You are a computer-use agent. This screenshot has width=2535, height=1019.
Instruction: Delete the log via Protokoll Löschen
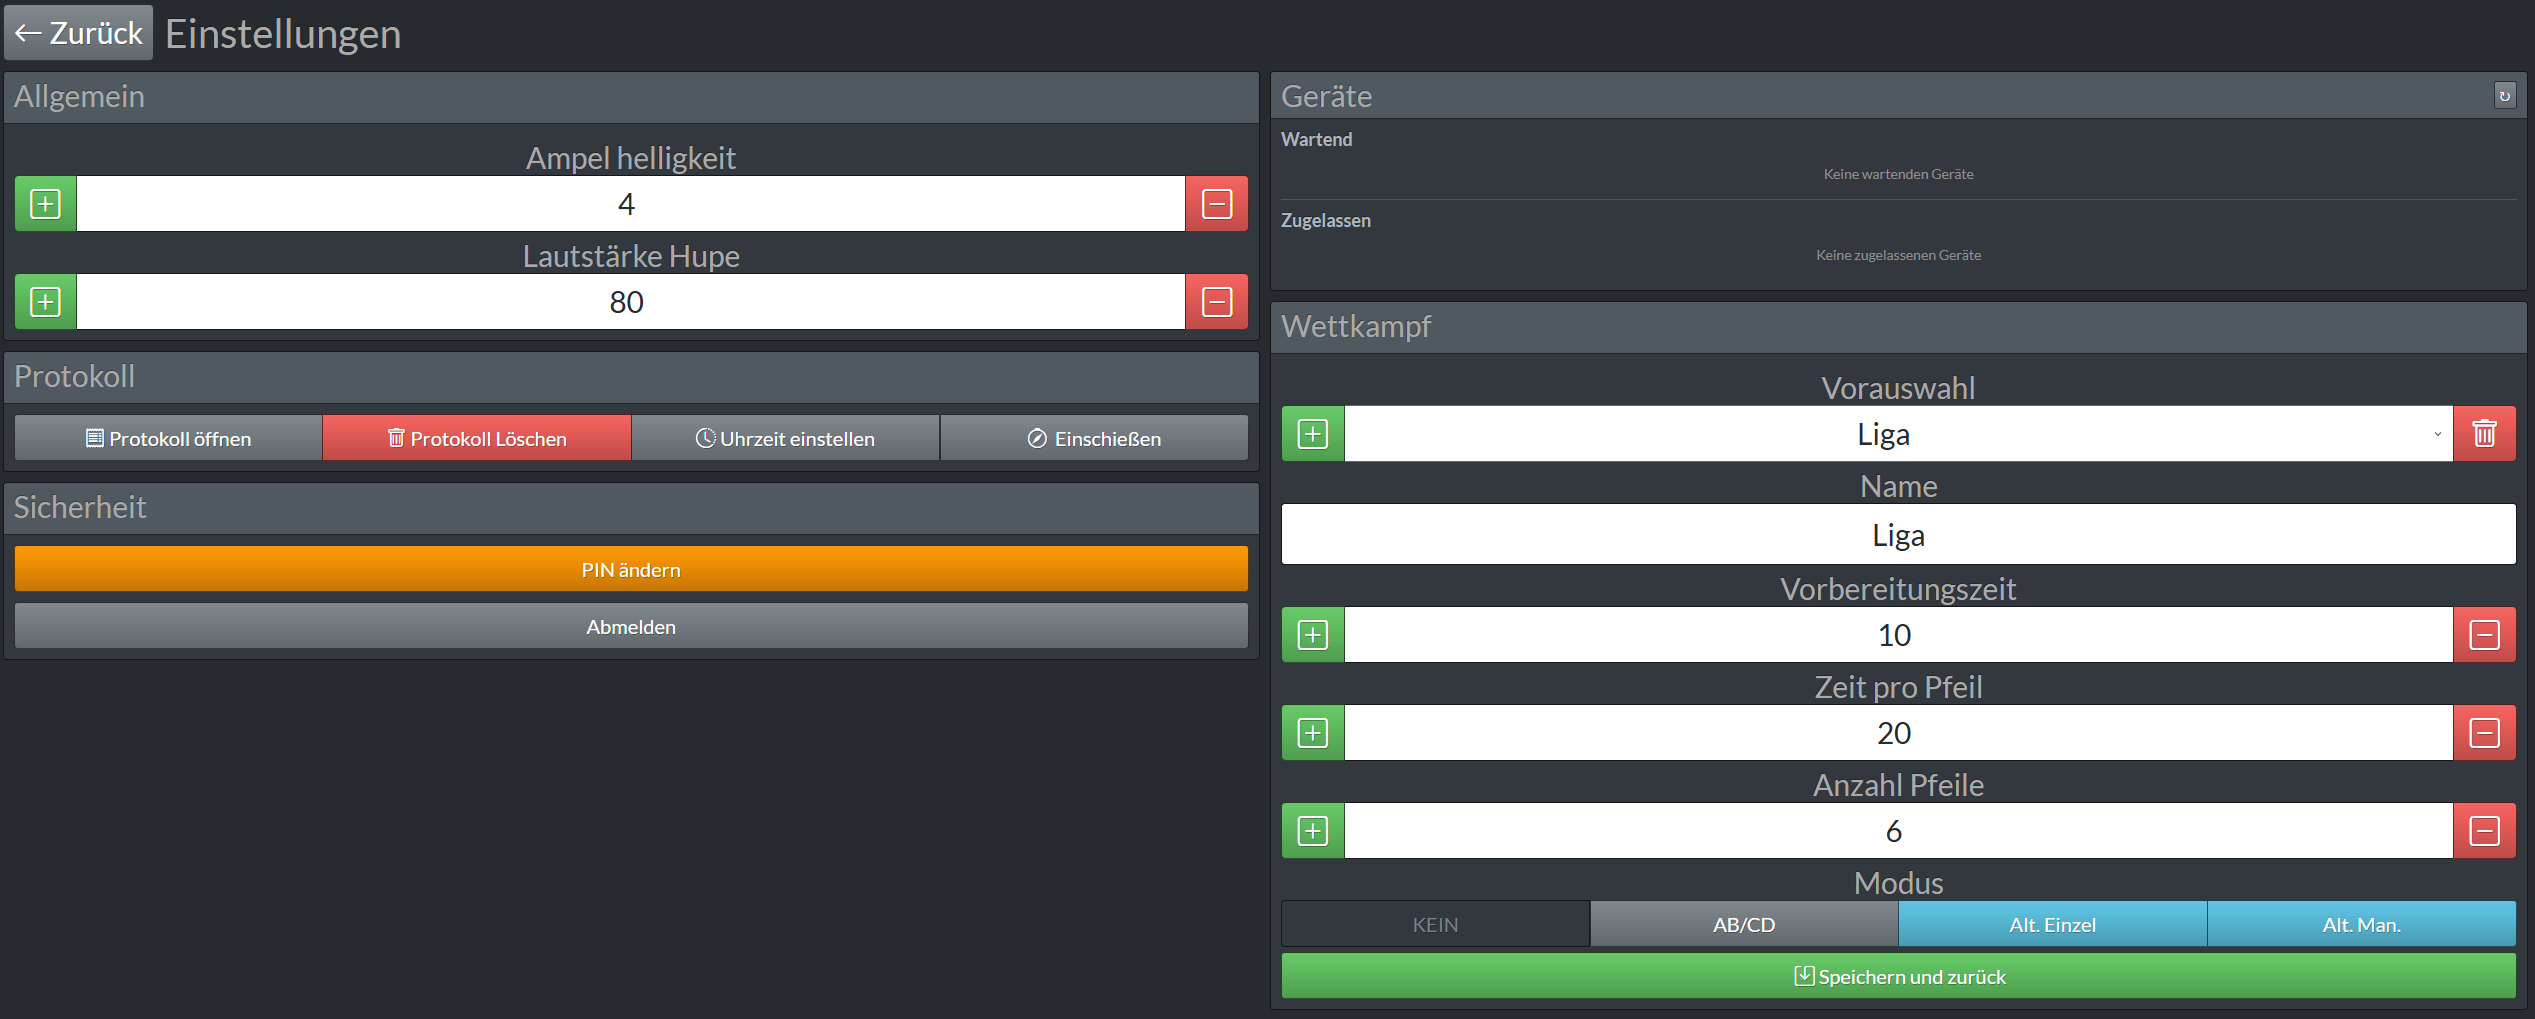point(477,438)
